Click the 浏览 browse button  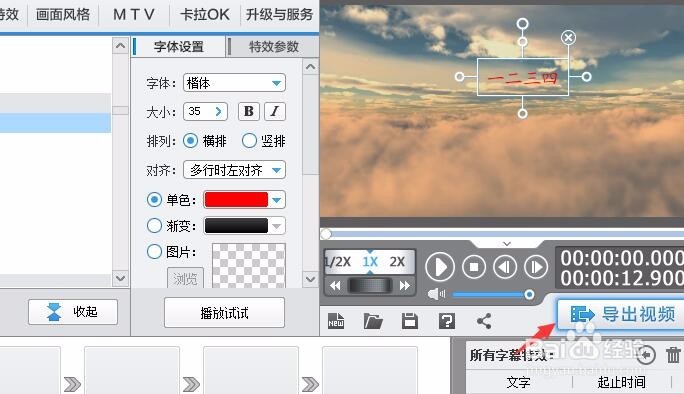coord(185,278)
